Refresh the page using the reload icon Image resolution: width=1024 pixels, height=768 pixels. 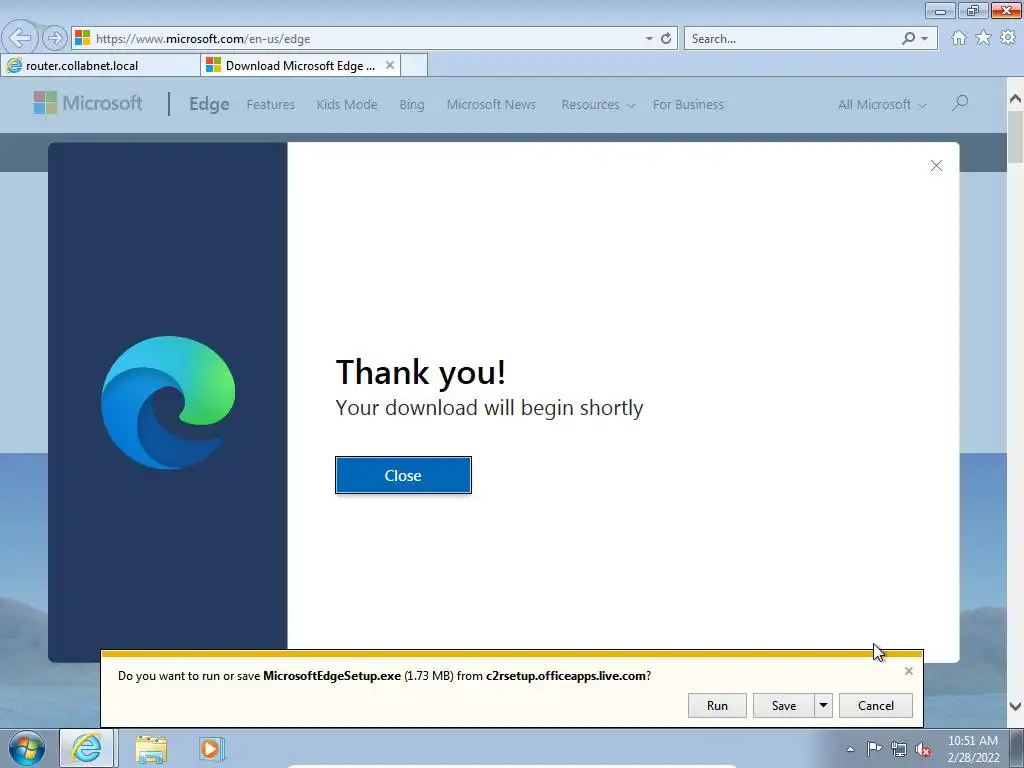[666, 39]
